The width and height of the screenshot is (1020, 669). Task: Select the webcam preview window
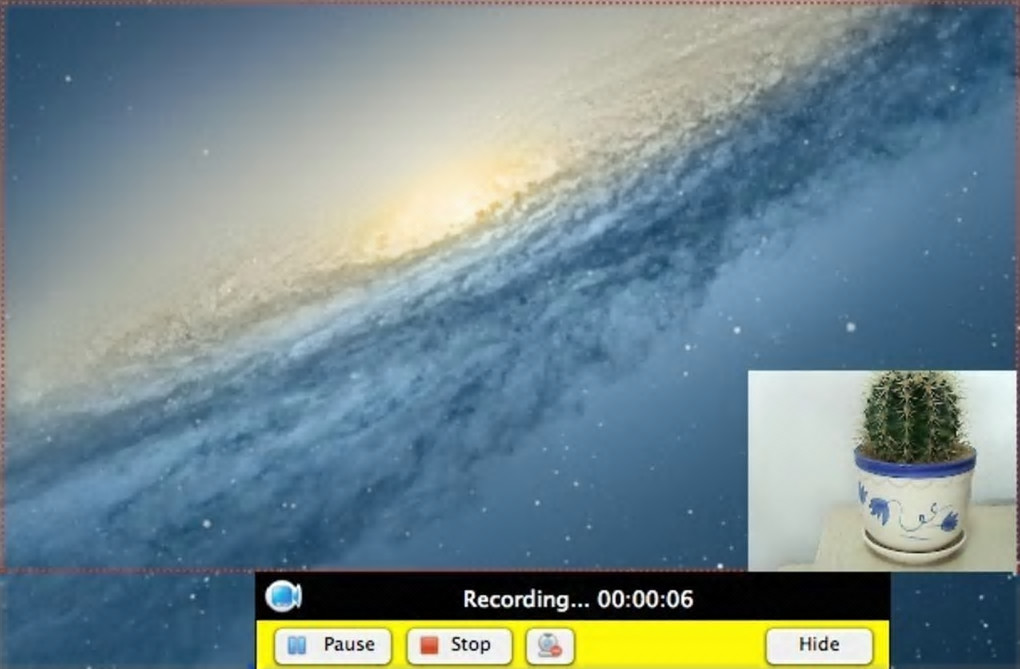point(882,471)
